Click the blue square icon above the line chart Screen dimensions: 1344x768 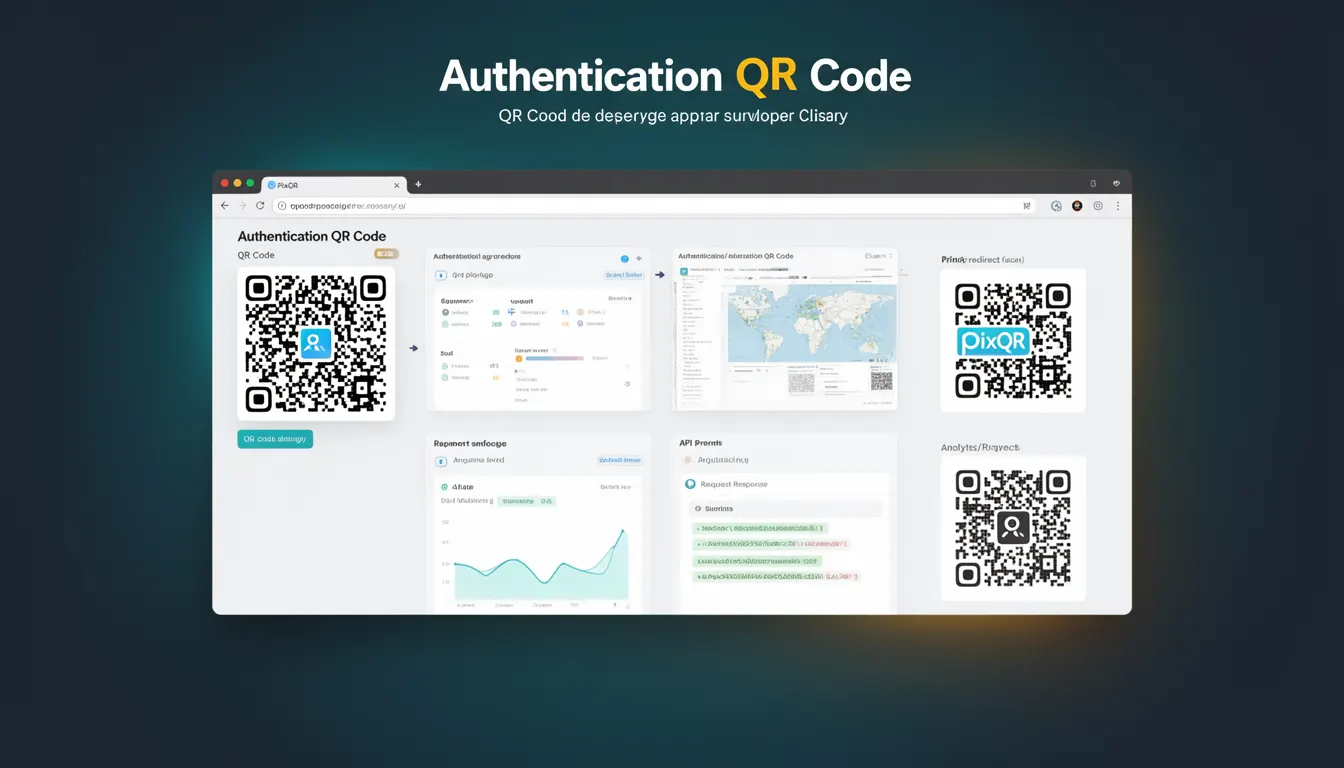click(441, 461)
